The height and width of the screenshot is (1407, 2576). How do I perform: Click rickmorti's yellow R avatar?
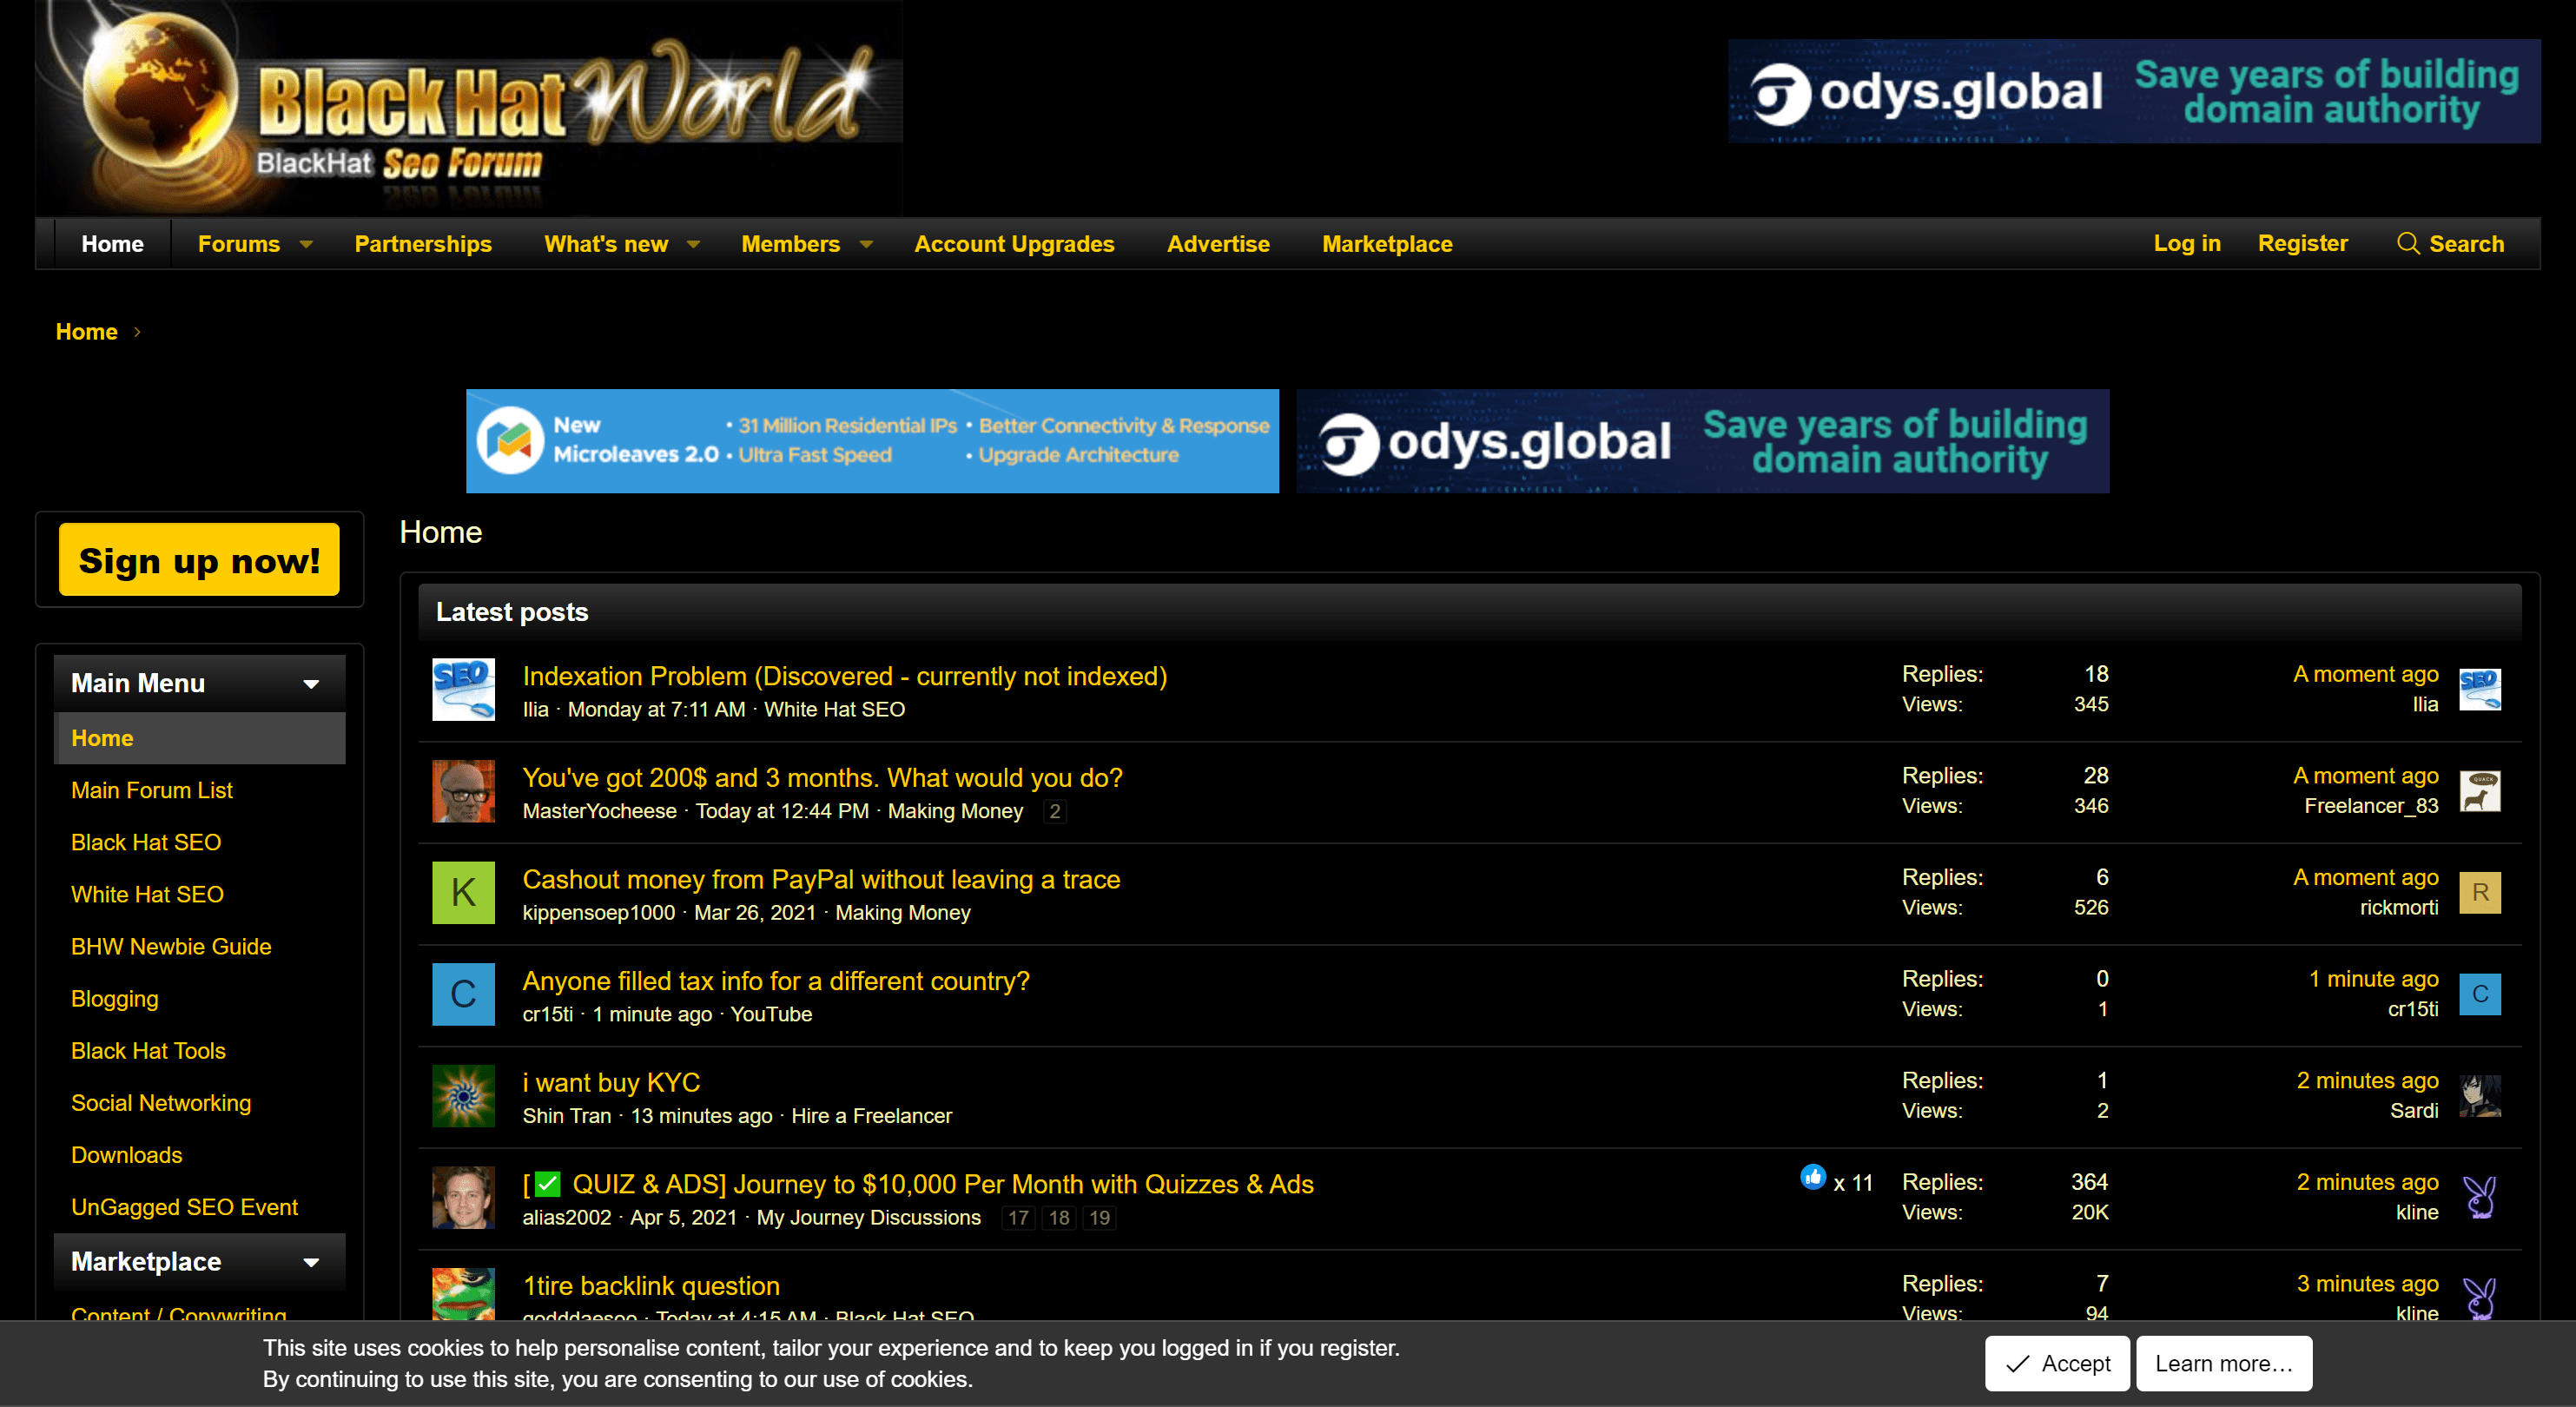(x=2480, y=893)
